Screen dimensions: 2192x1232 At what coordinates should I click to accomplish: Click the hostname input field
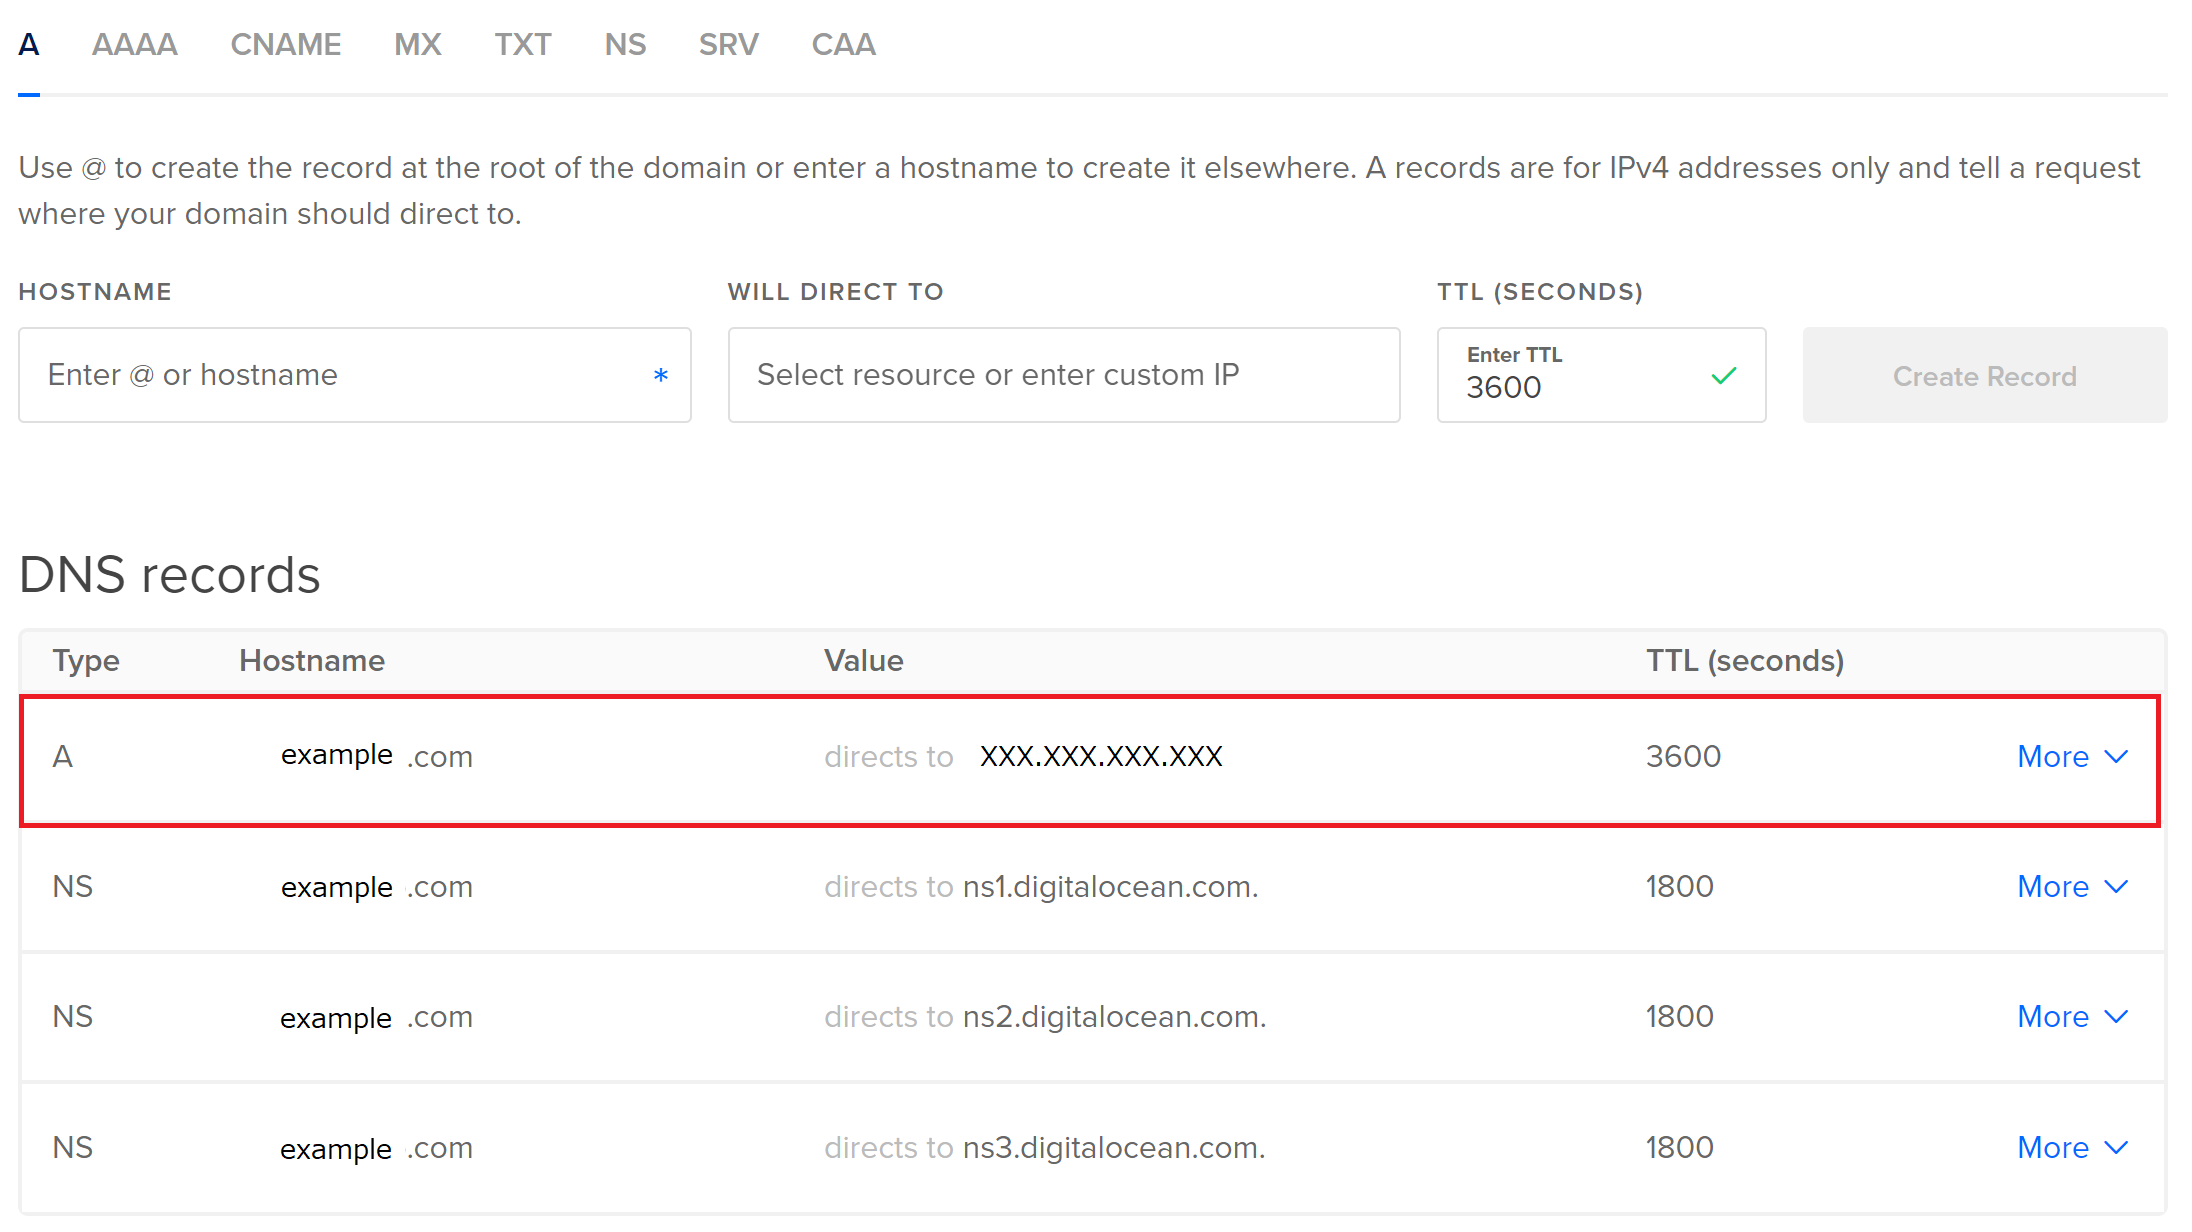pos(330,375)
